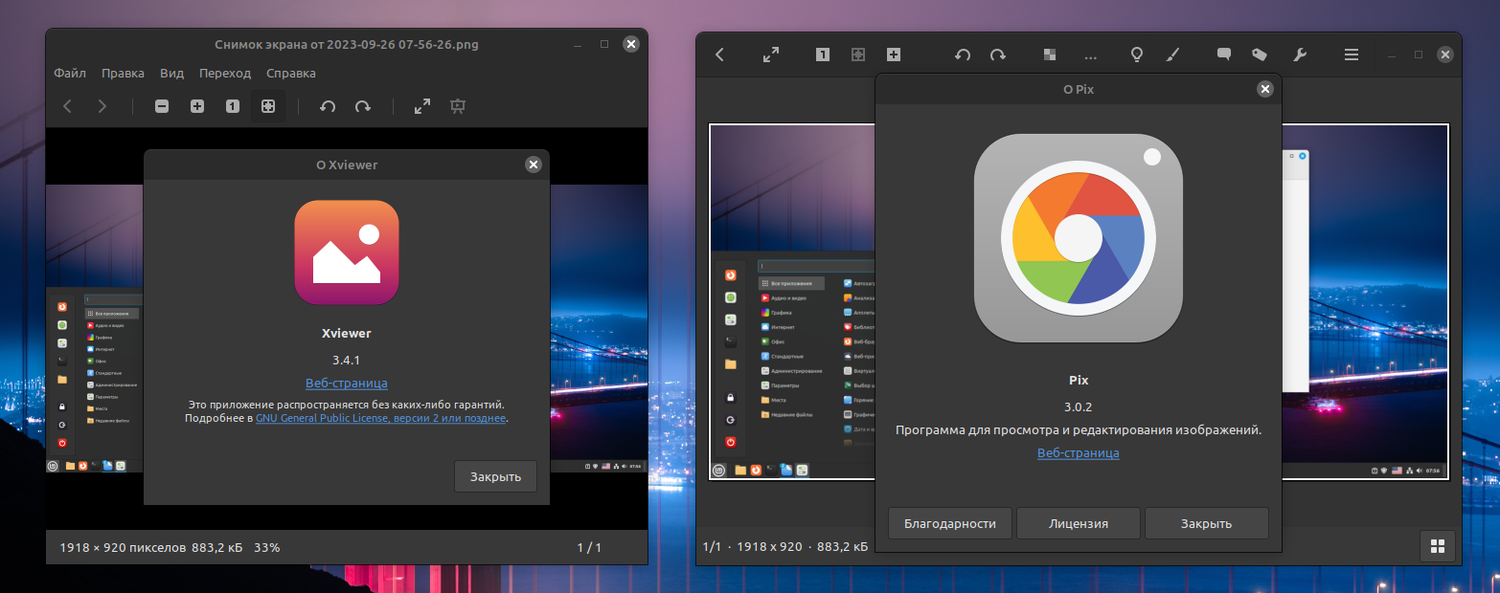Open the Переход menu in Xviewer
The image size is (1500, 593).
[x=225, y=73]
